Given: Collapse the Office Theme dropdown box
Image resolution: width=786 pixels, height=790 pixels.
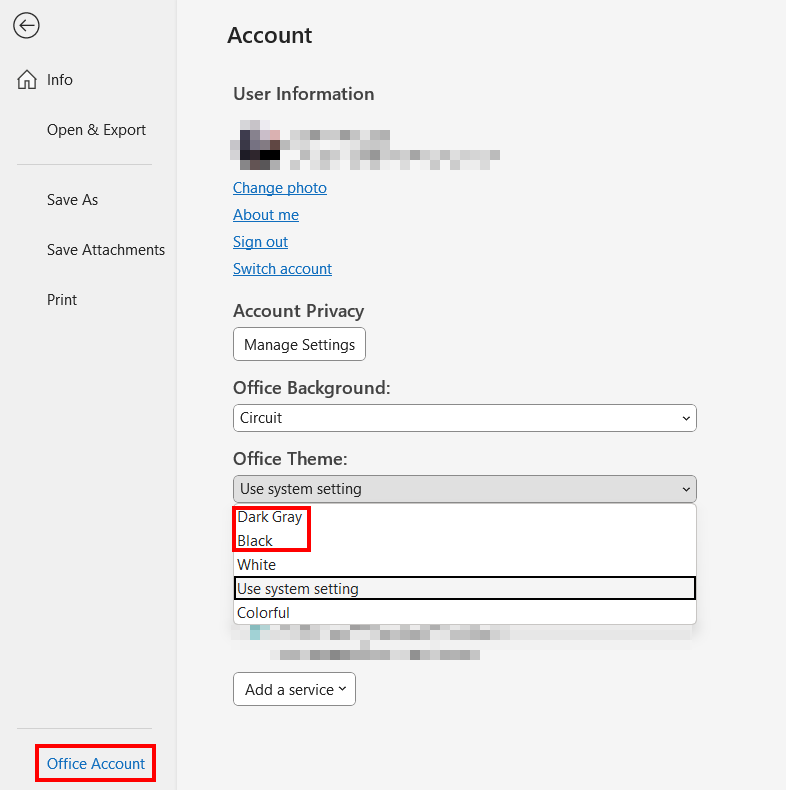Looking at the screenshot, I should (x=465, y=489).
